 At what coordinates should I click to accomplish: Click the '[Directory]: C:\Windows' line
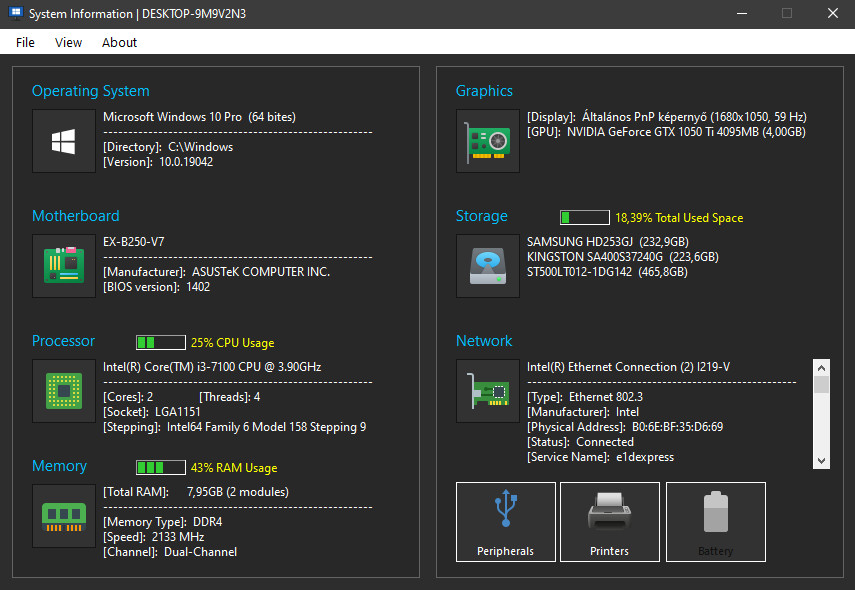click(168, 147)
